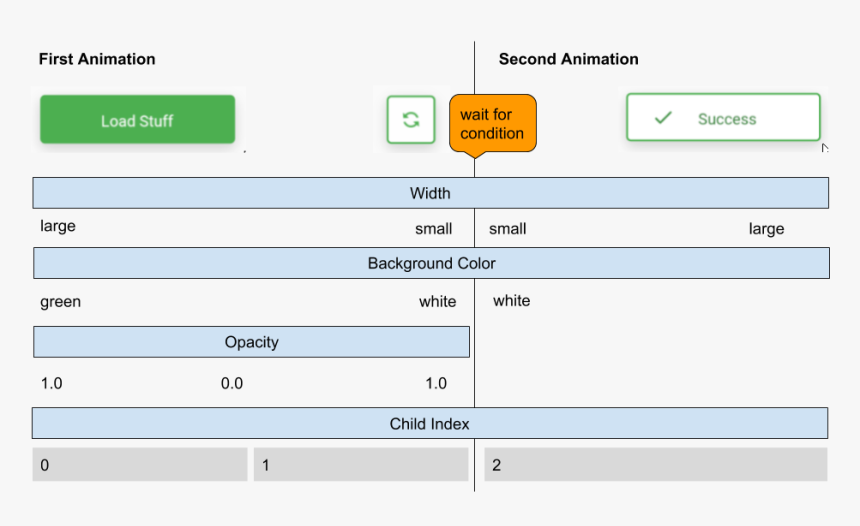Click the Success button label

(x=727, y=119)
